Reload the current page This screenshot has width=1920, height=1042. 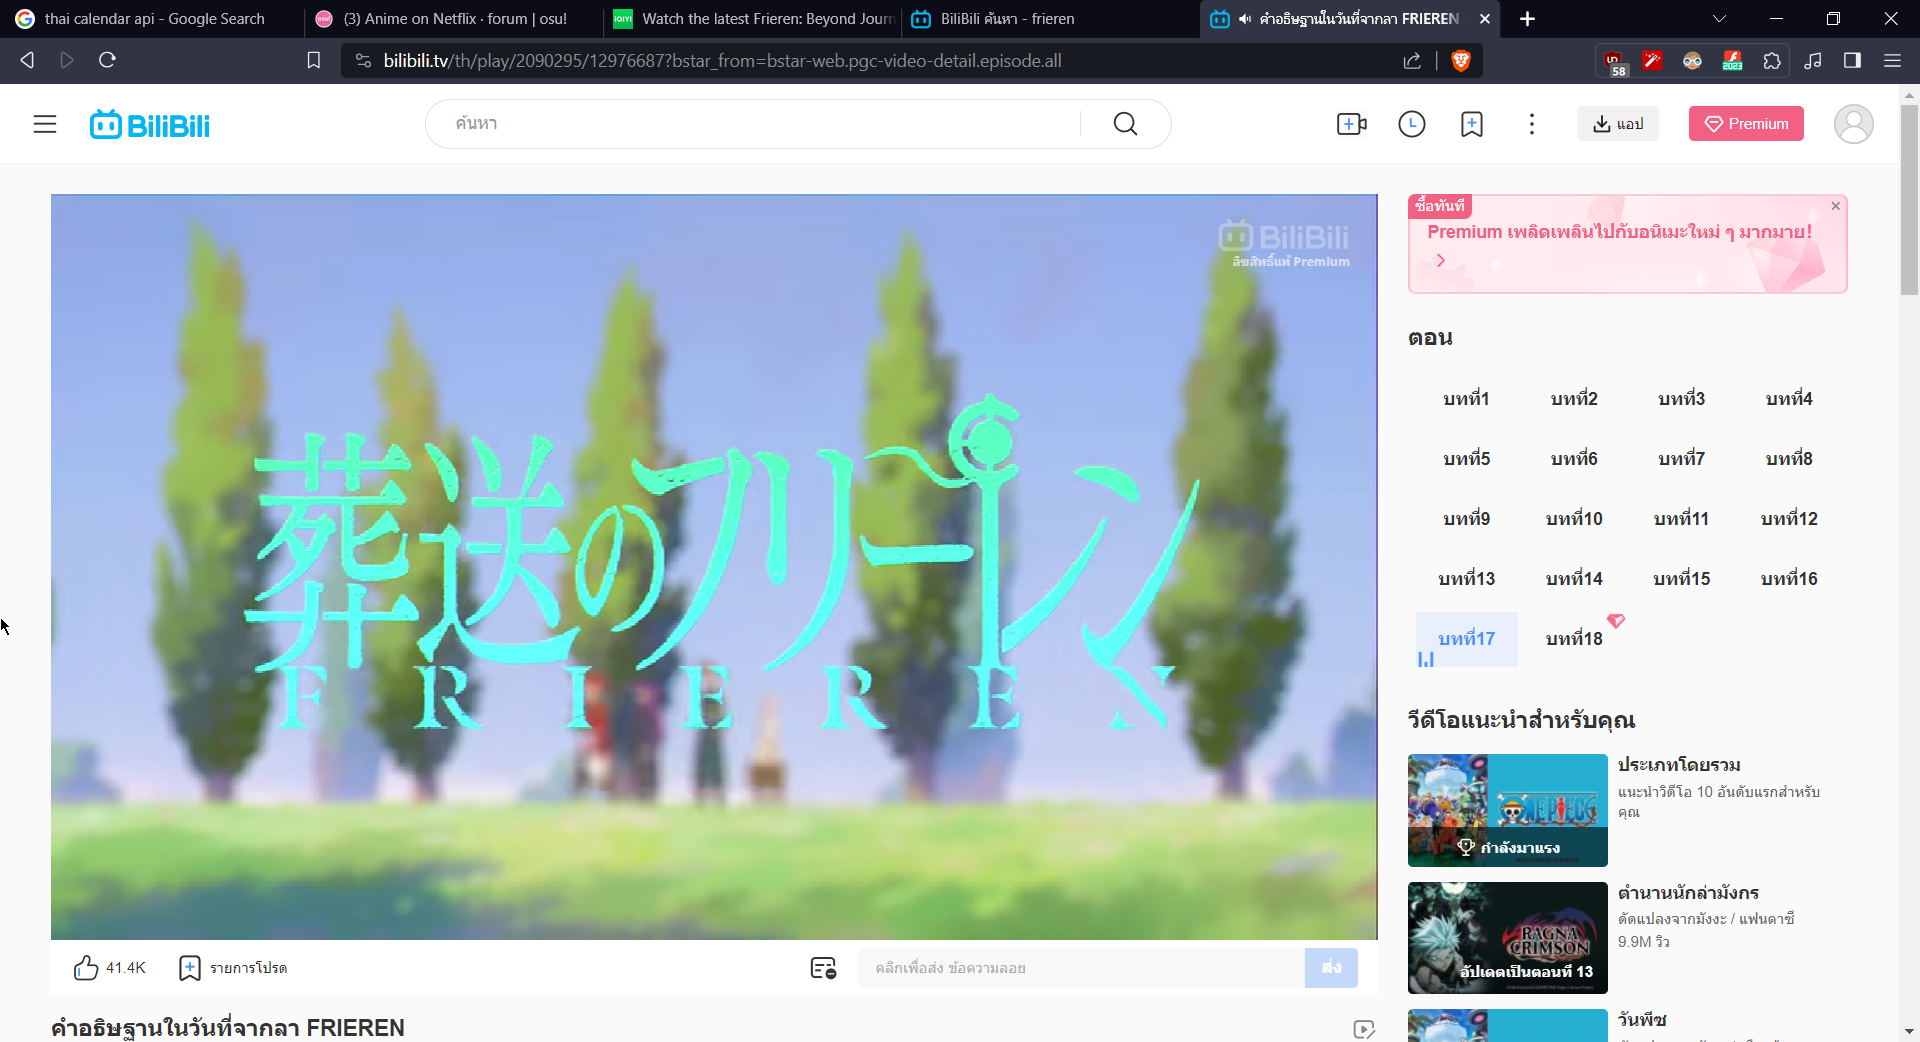pos(108,61)
